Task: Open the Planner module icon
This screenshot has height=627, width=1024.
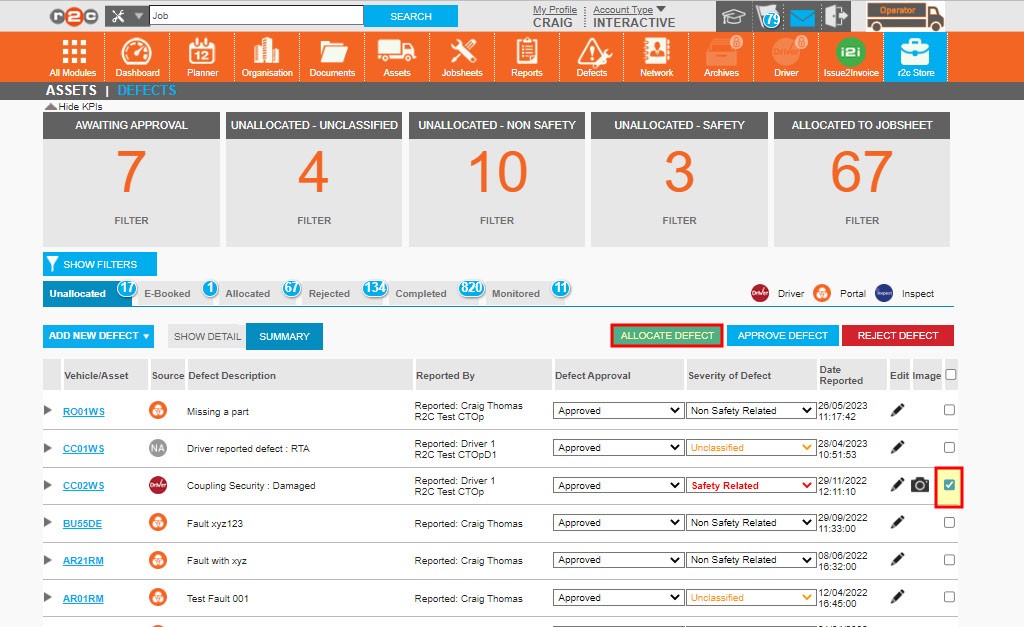Action: (202, 56)
